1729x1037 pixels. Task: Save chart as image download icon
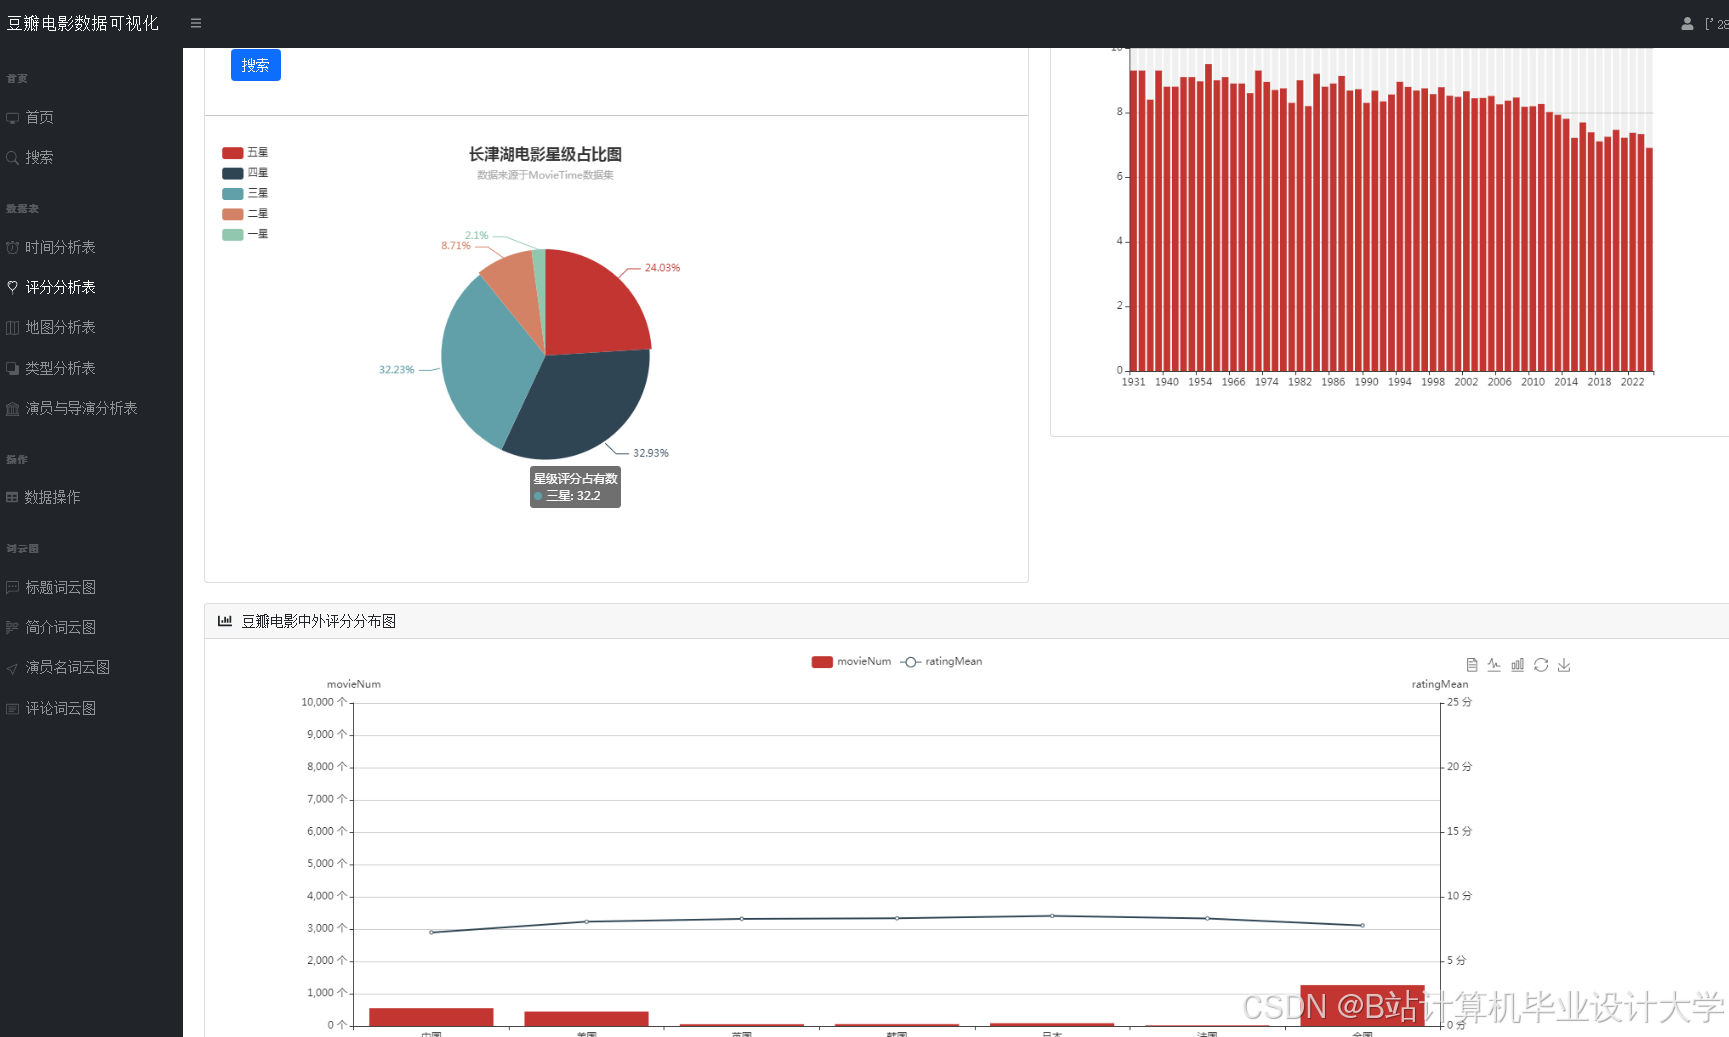point(1564,665)
